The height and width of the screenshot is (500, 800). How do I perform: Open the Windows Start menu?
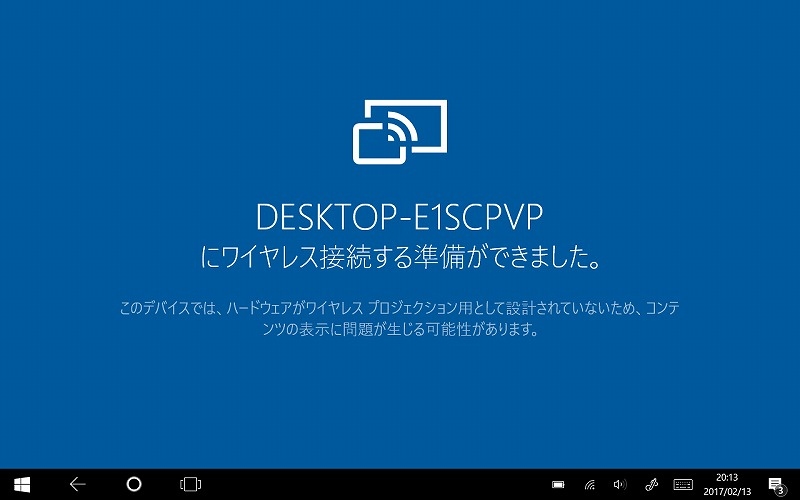click(22, 484)
